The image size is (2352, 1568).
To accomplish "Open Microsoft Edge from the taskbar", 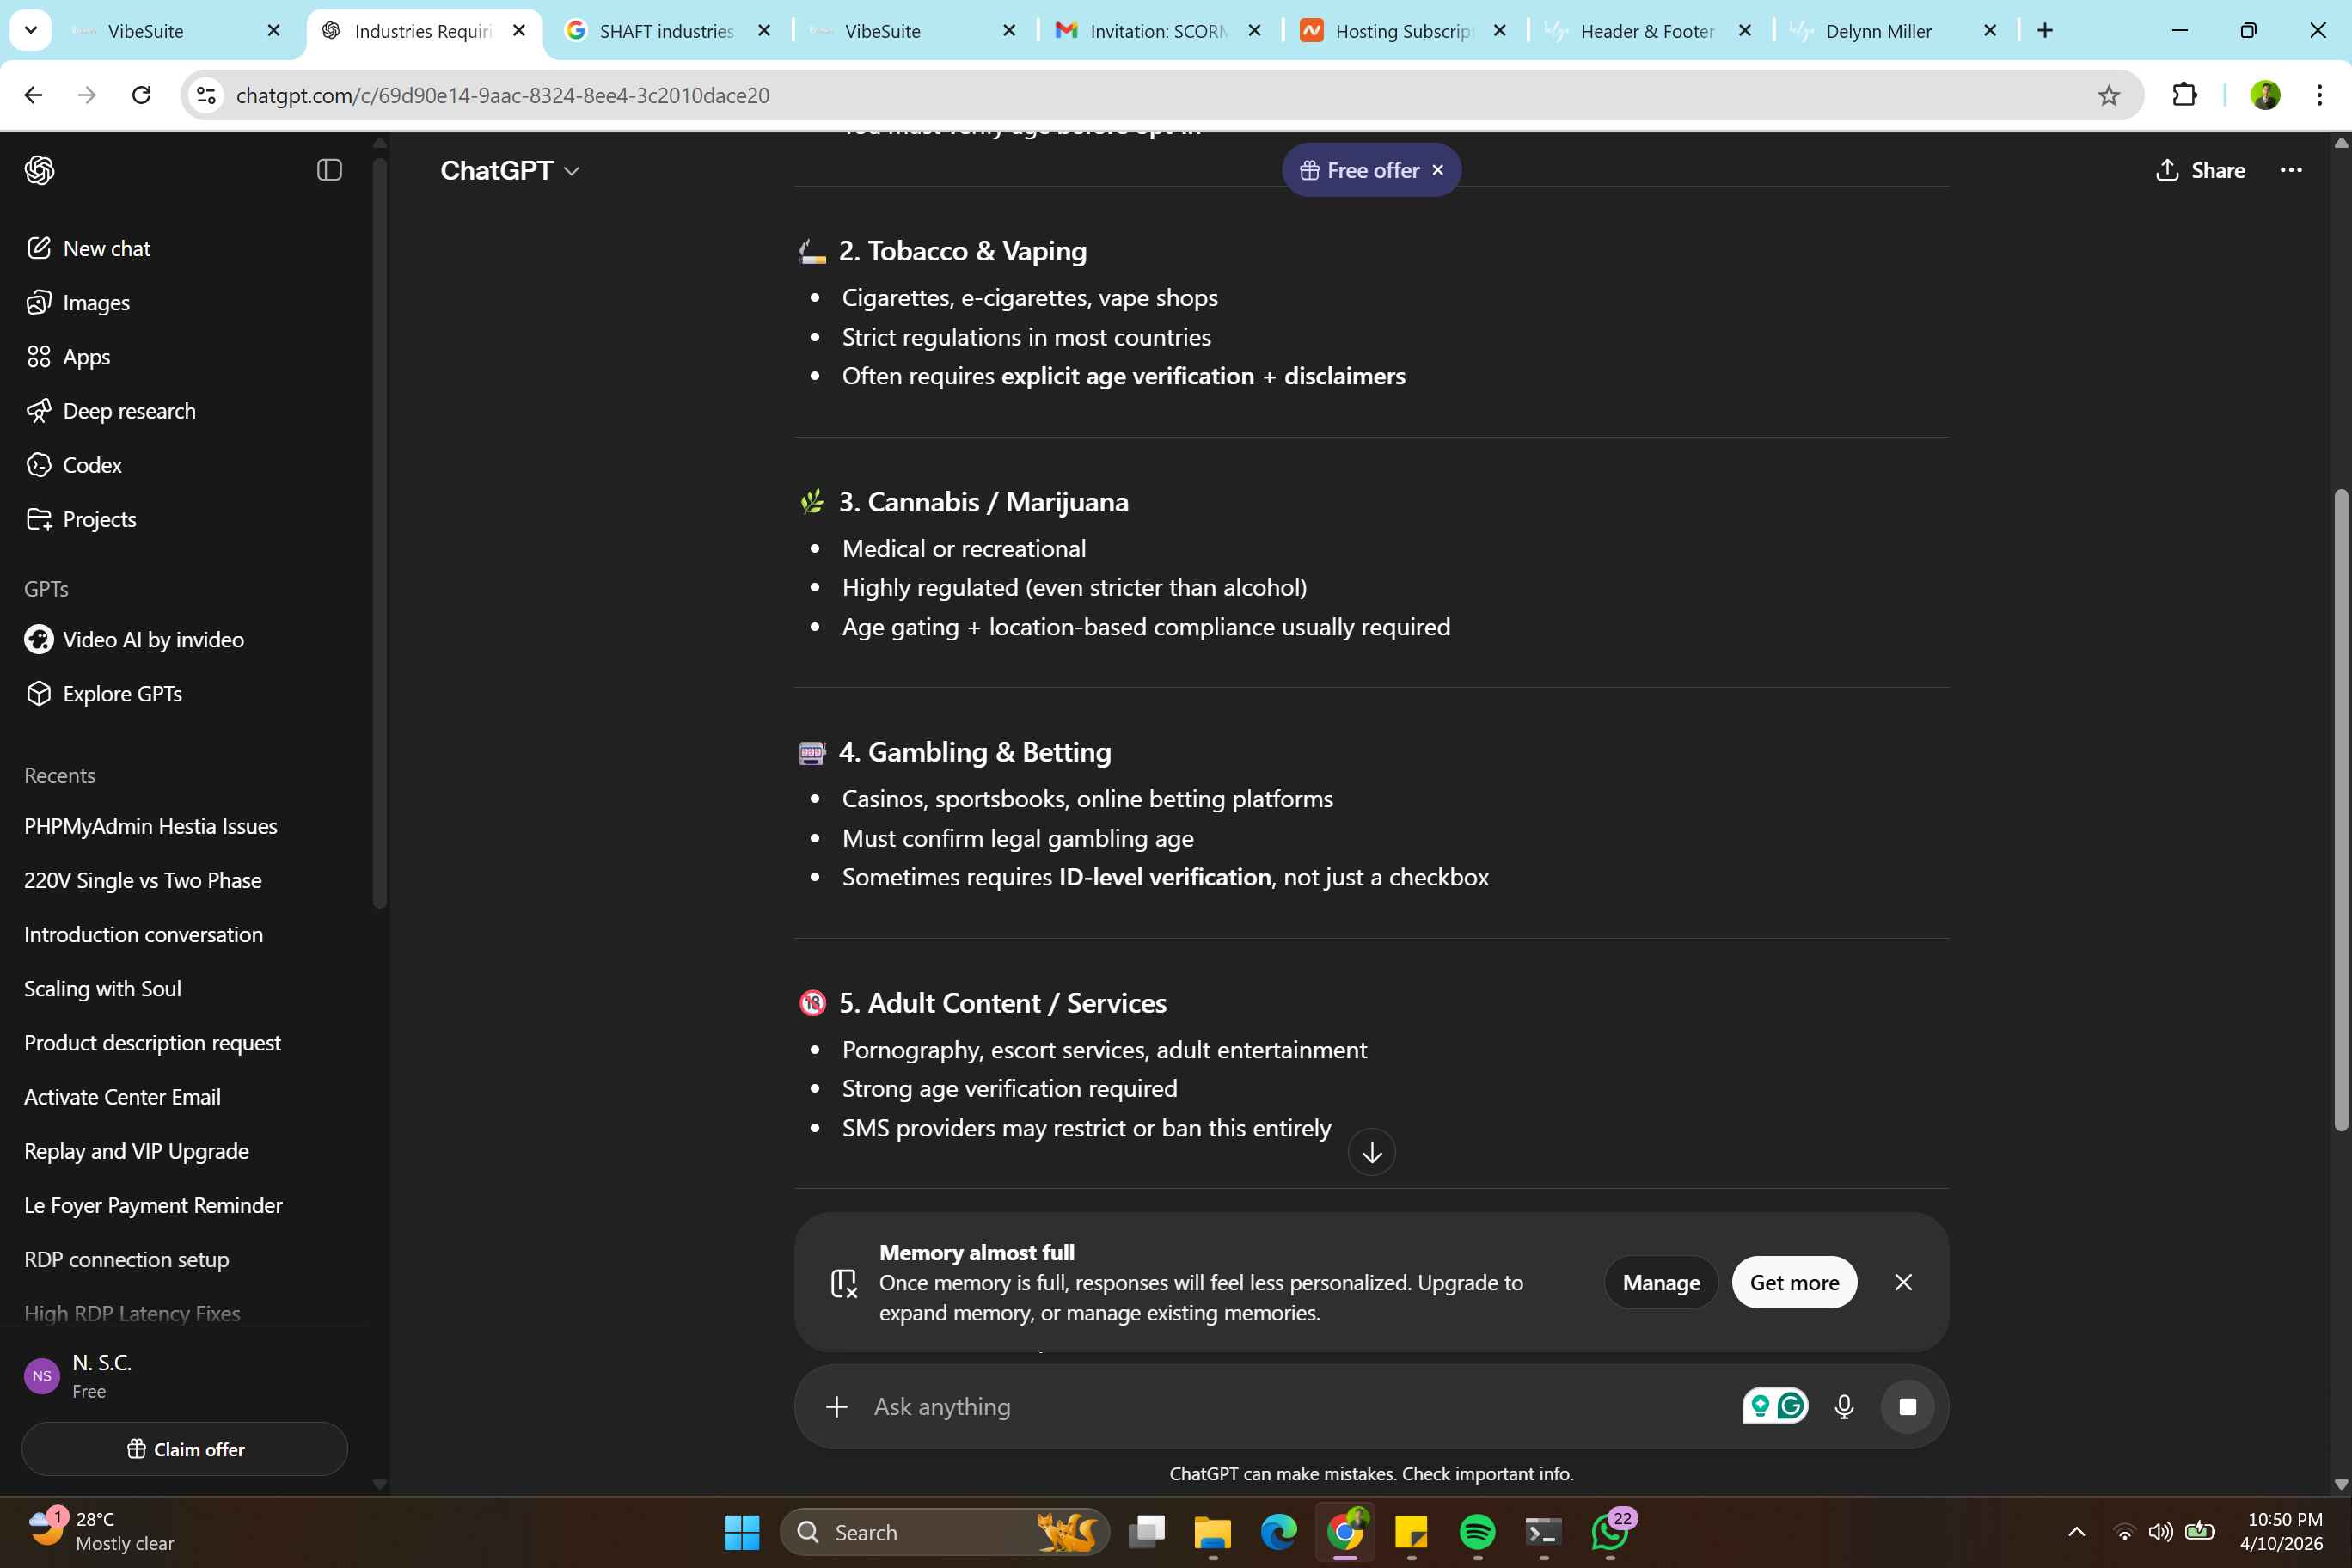I will tap(1278, 1532).
